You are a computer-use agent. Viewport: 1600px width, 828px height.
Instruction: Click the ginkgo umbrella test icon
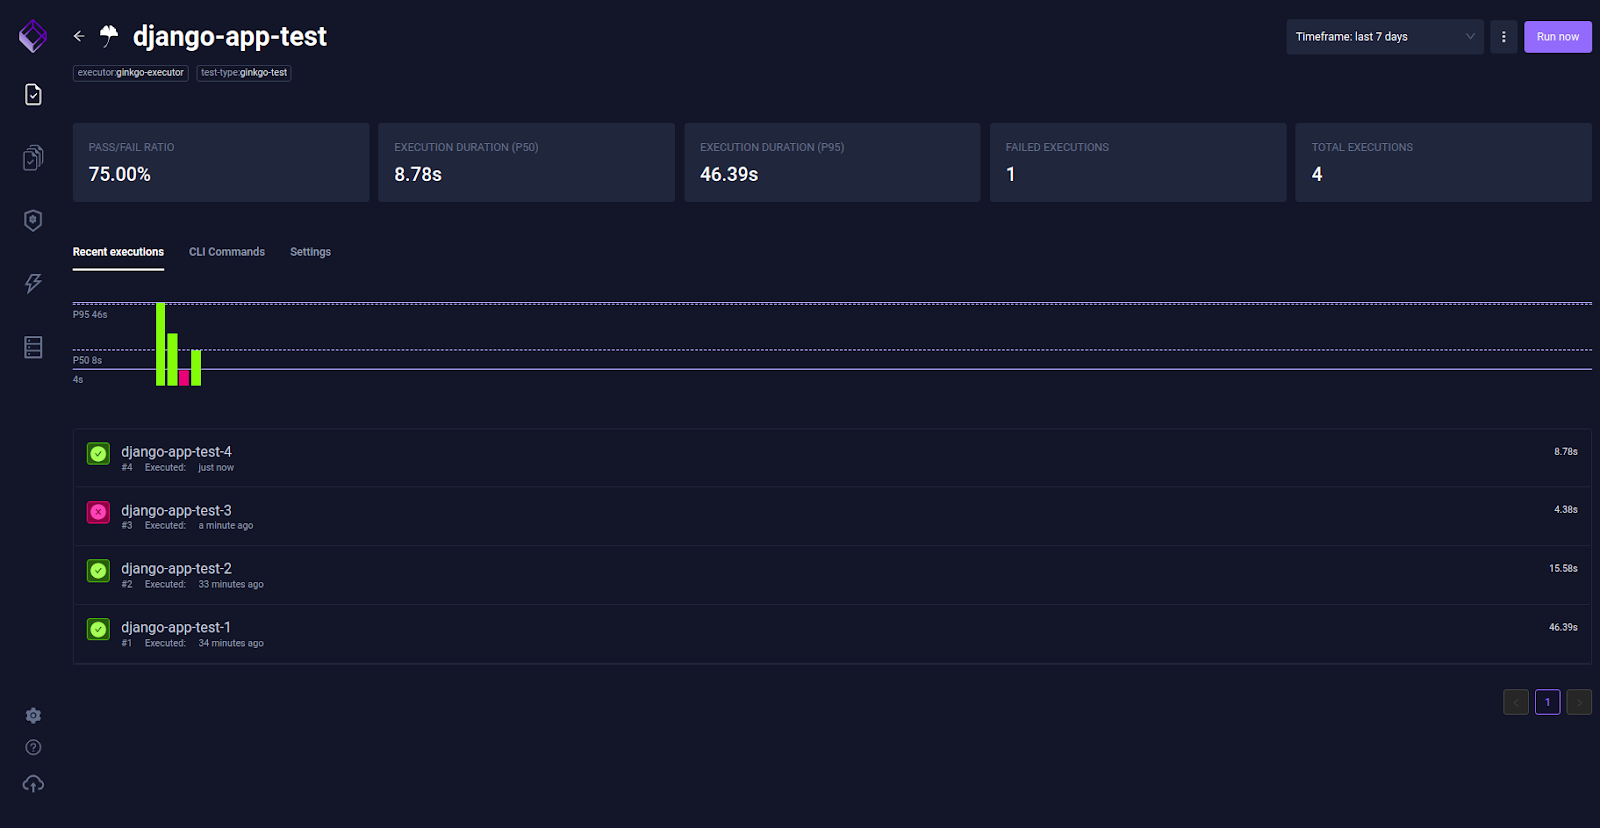pyautogui.click(x=109, y=36)
